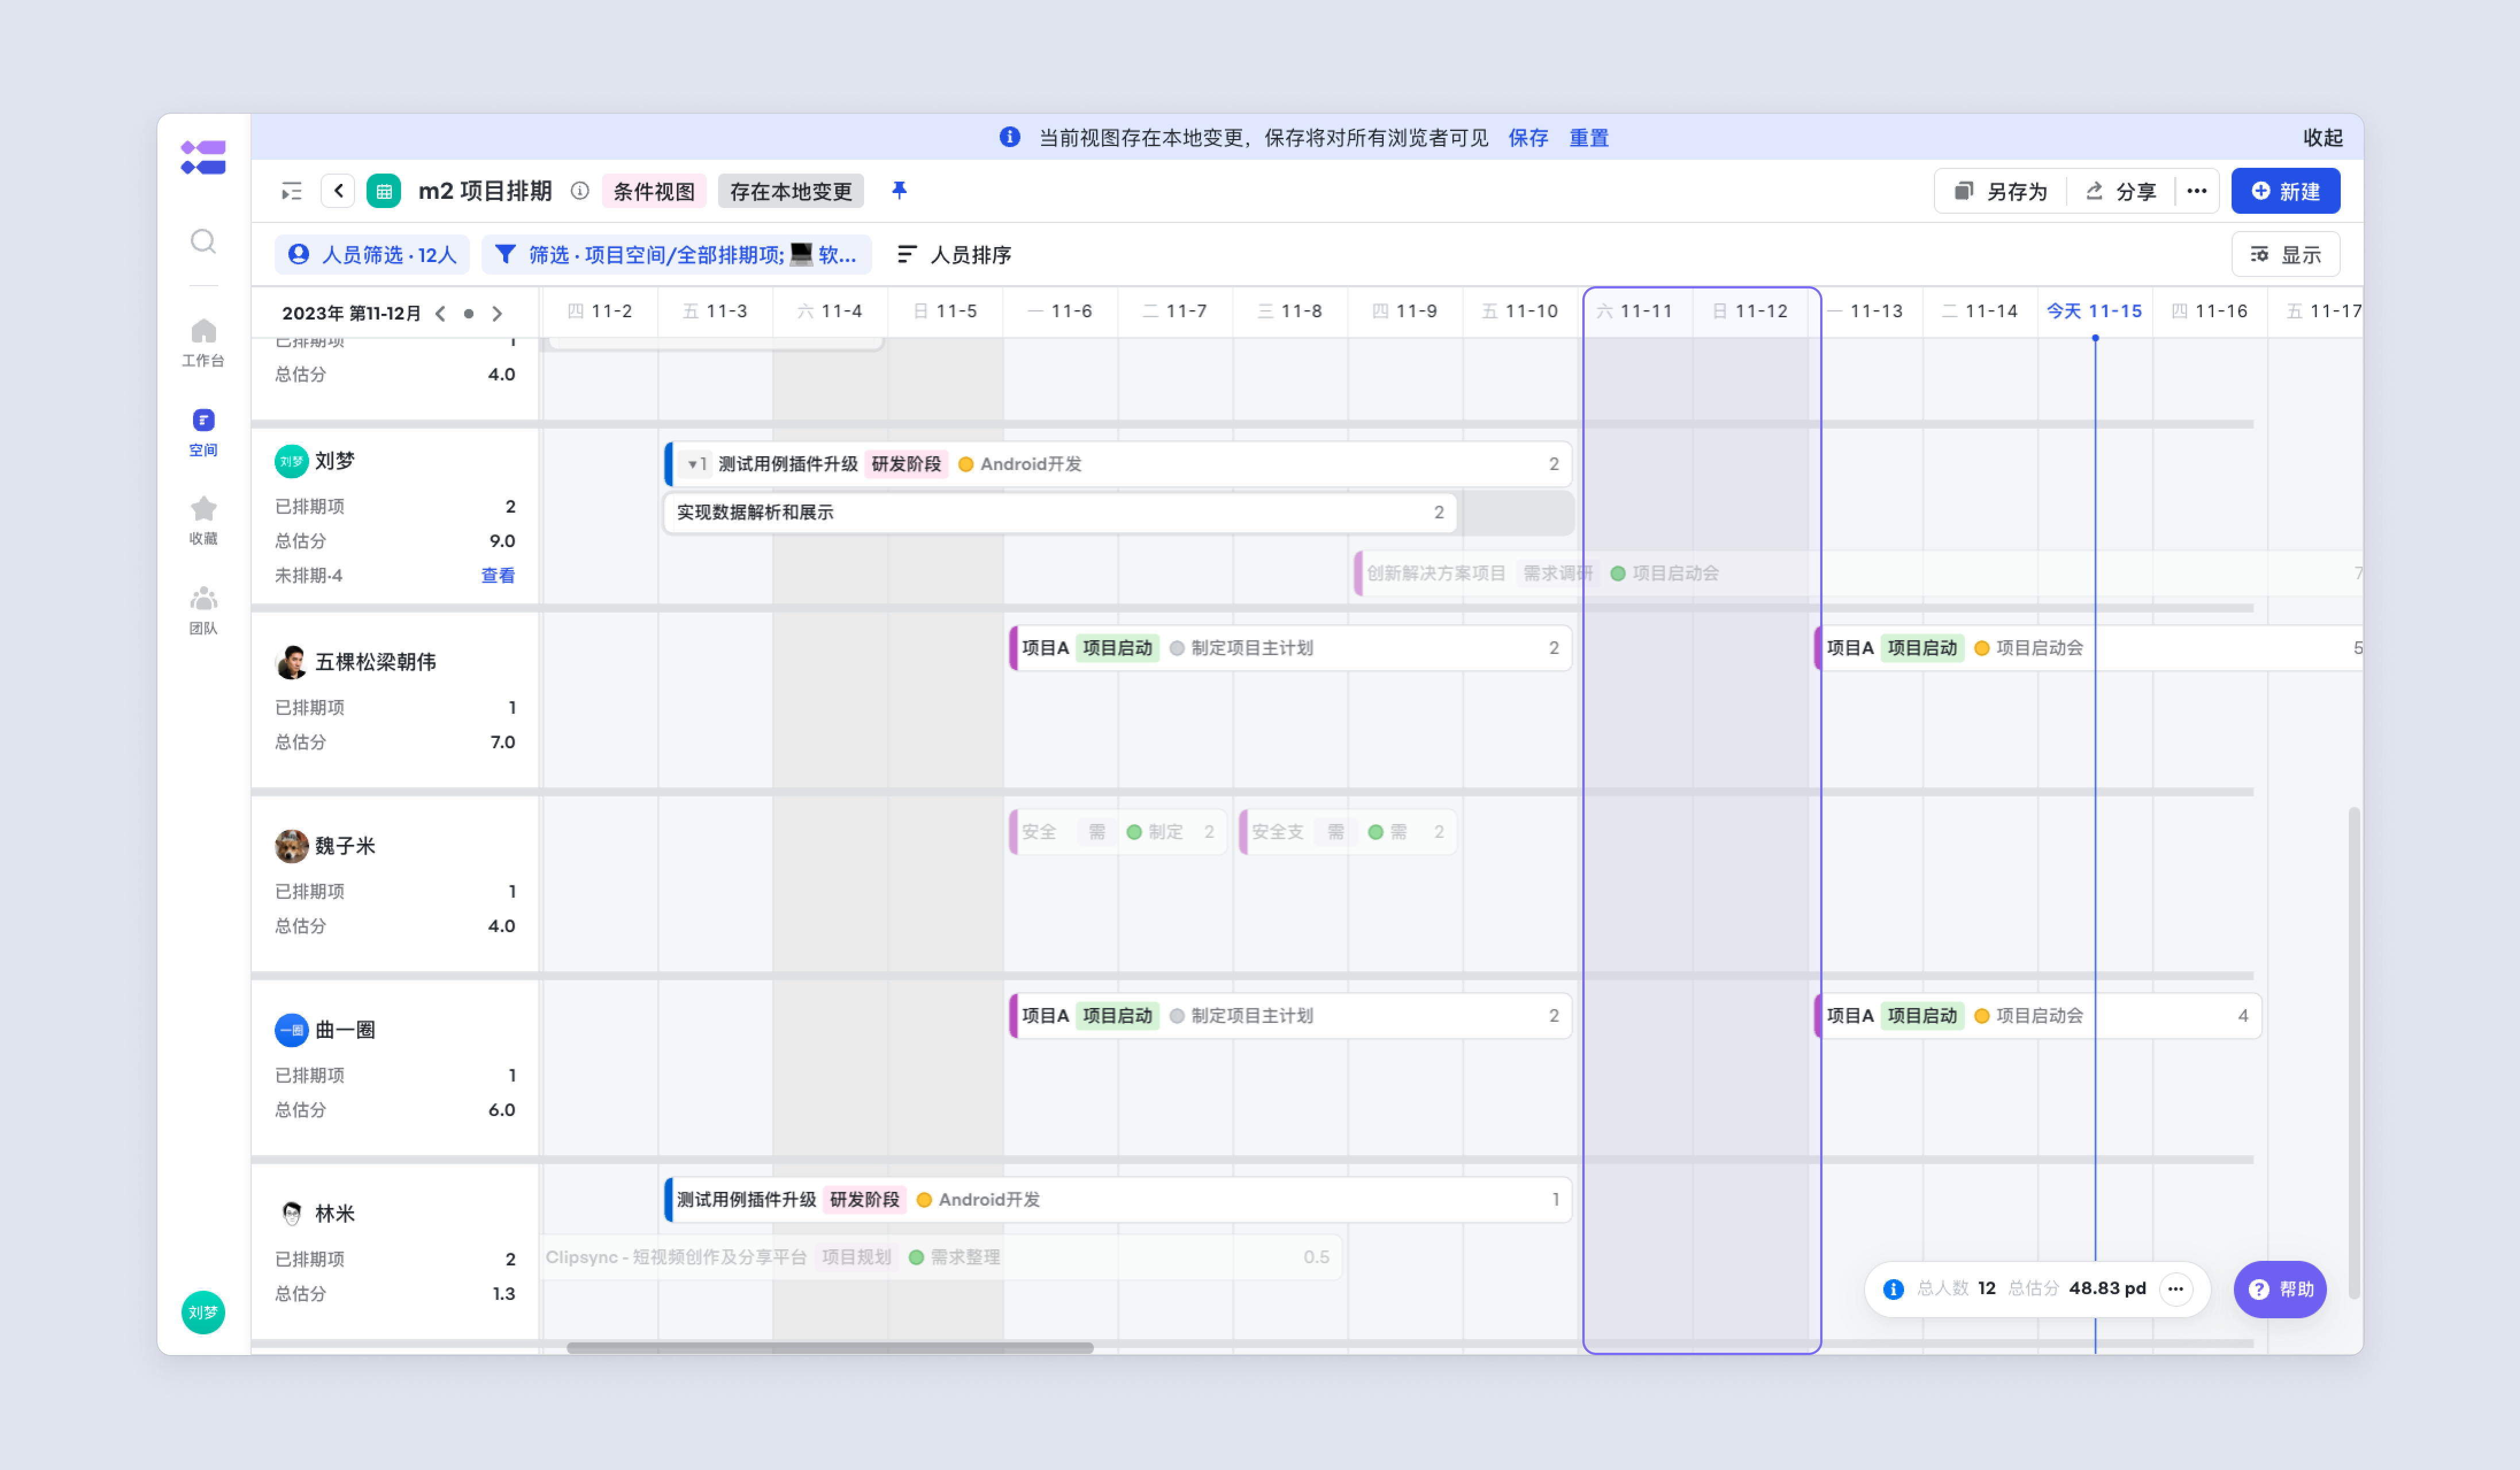
Task: Pin this view with the pushpin icon
Action: pyautogui.click(x=899, y=190)
